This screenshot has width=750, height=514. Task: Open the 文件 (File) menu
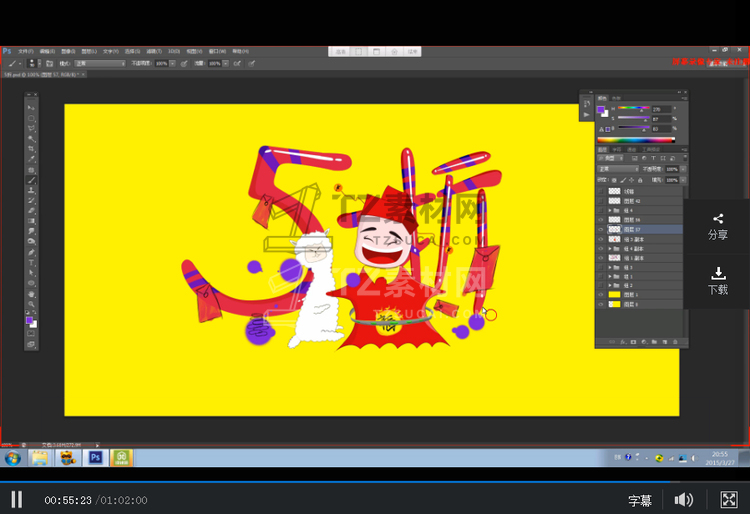[x=24, y=51]
